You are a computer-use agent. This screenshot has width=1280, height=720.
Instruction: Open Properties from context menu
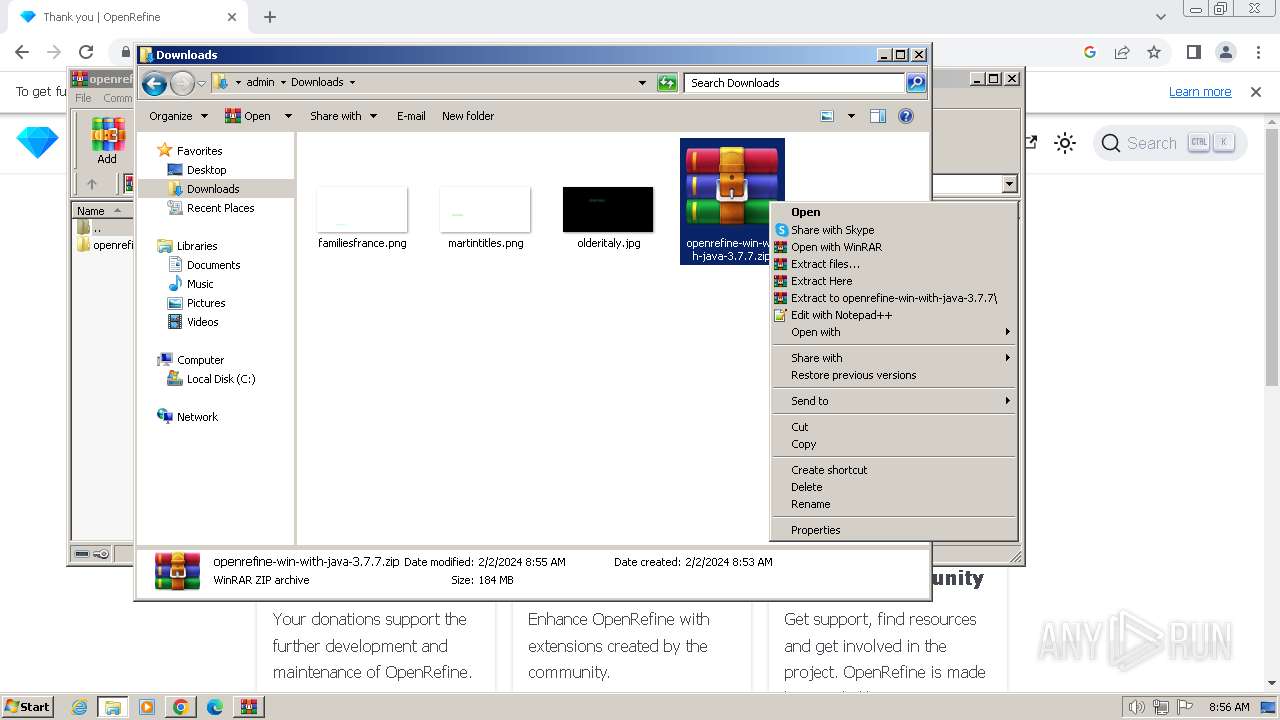pos(894,530)
